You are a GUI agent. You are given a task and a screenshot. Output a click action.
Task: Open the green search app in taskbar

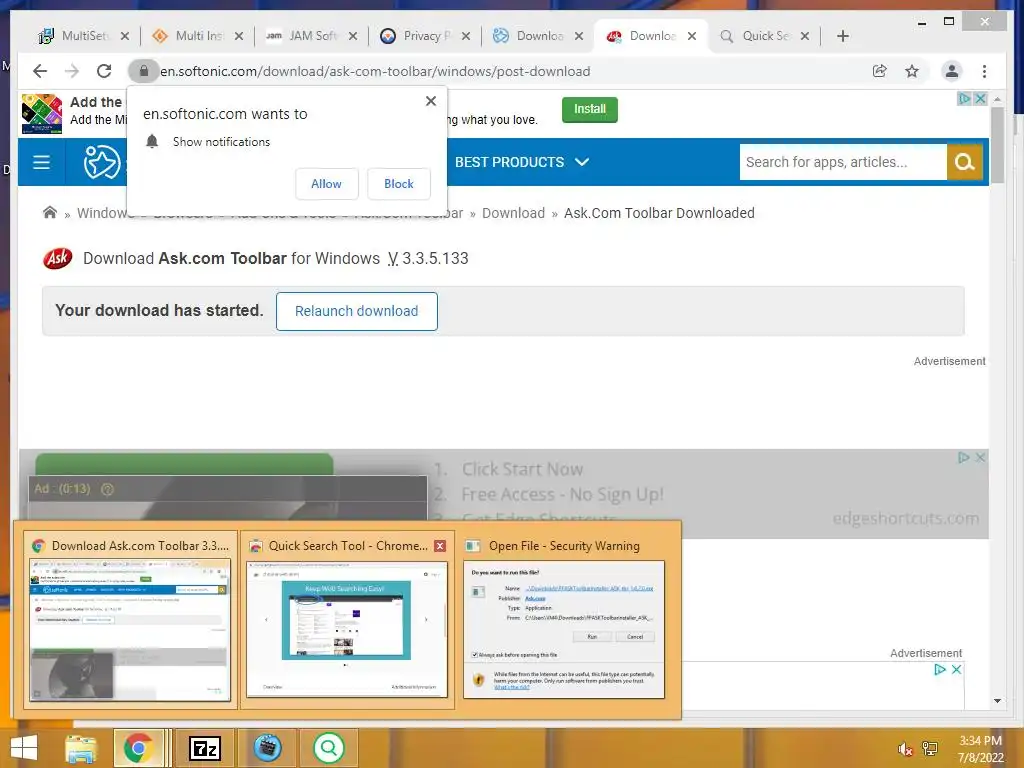[x=328, y=748]
